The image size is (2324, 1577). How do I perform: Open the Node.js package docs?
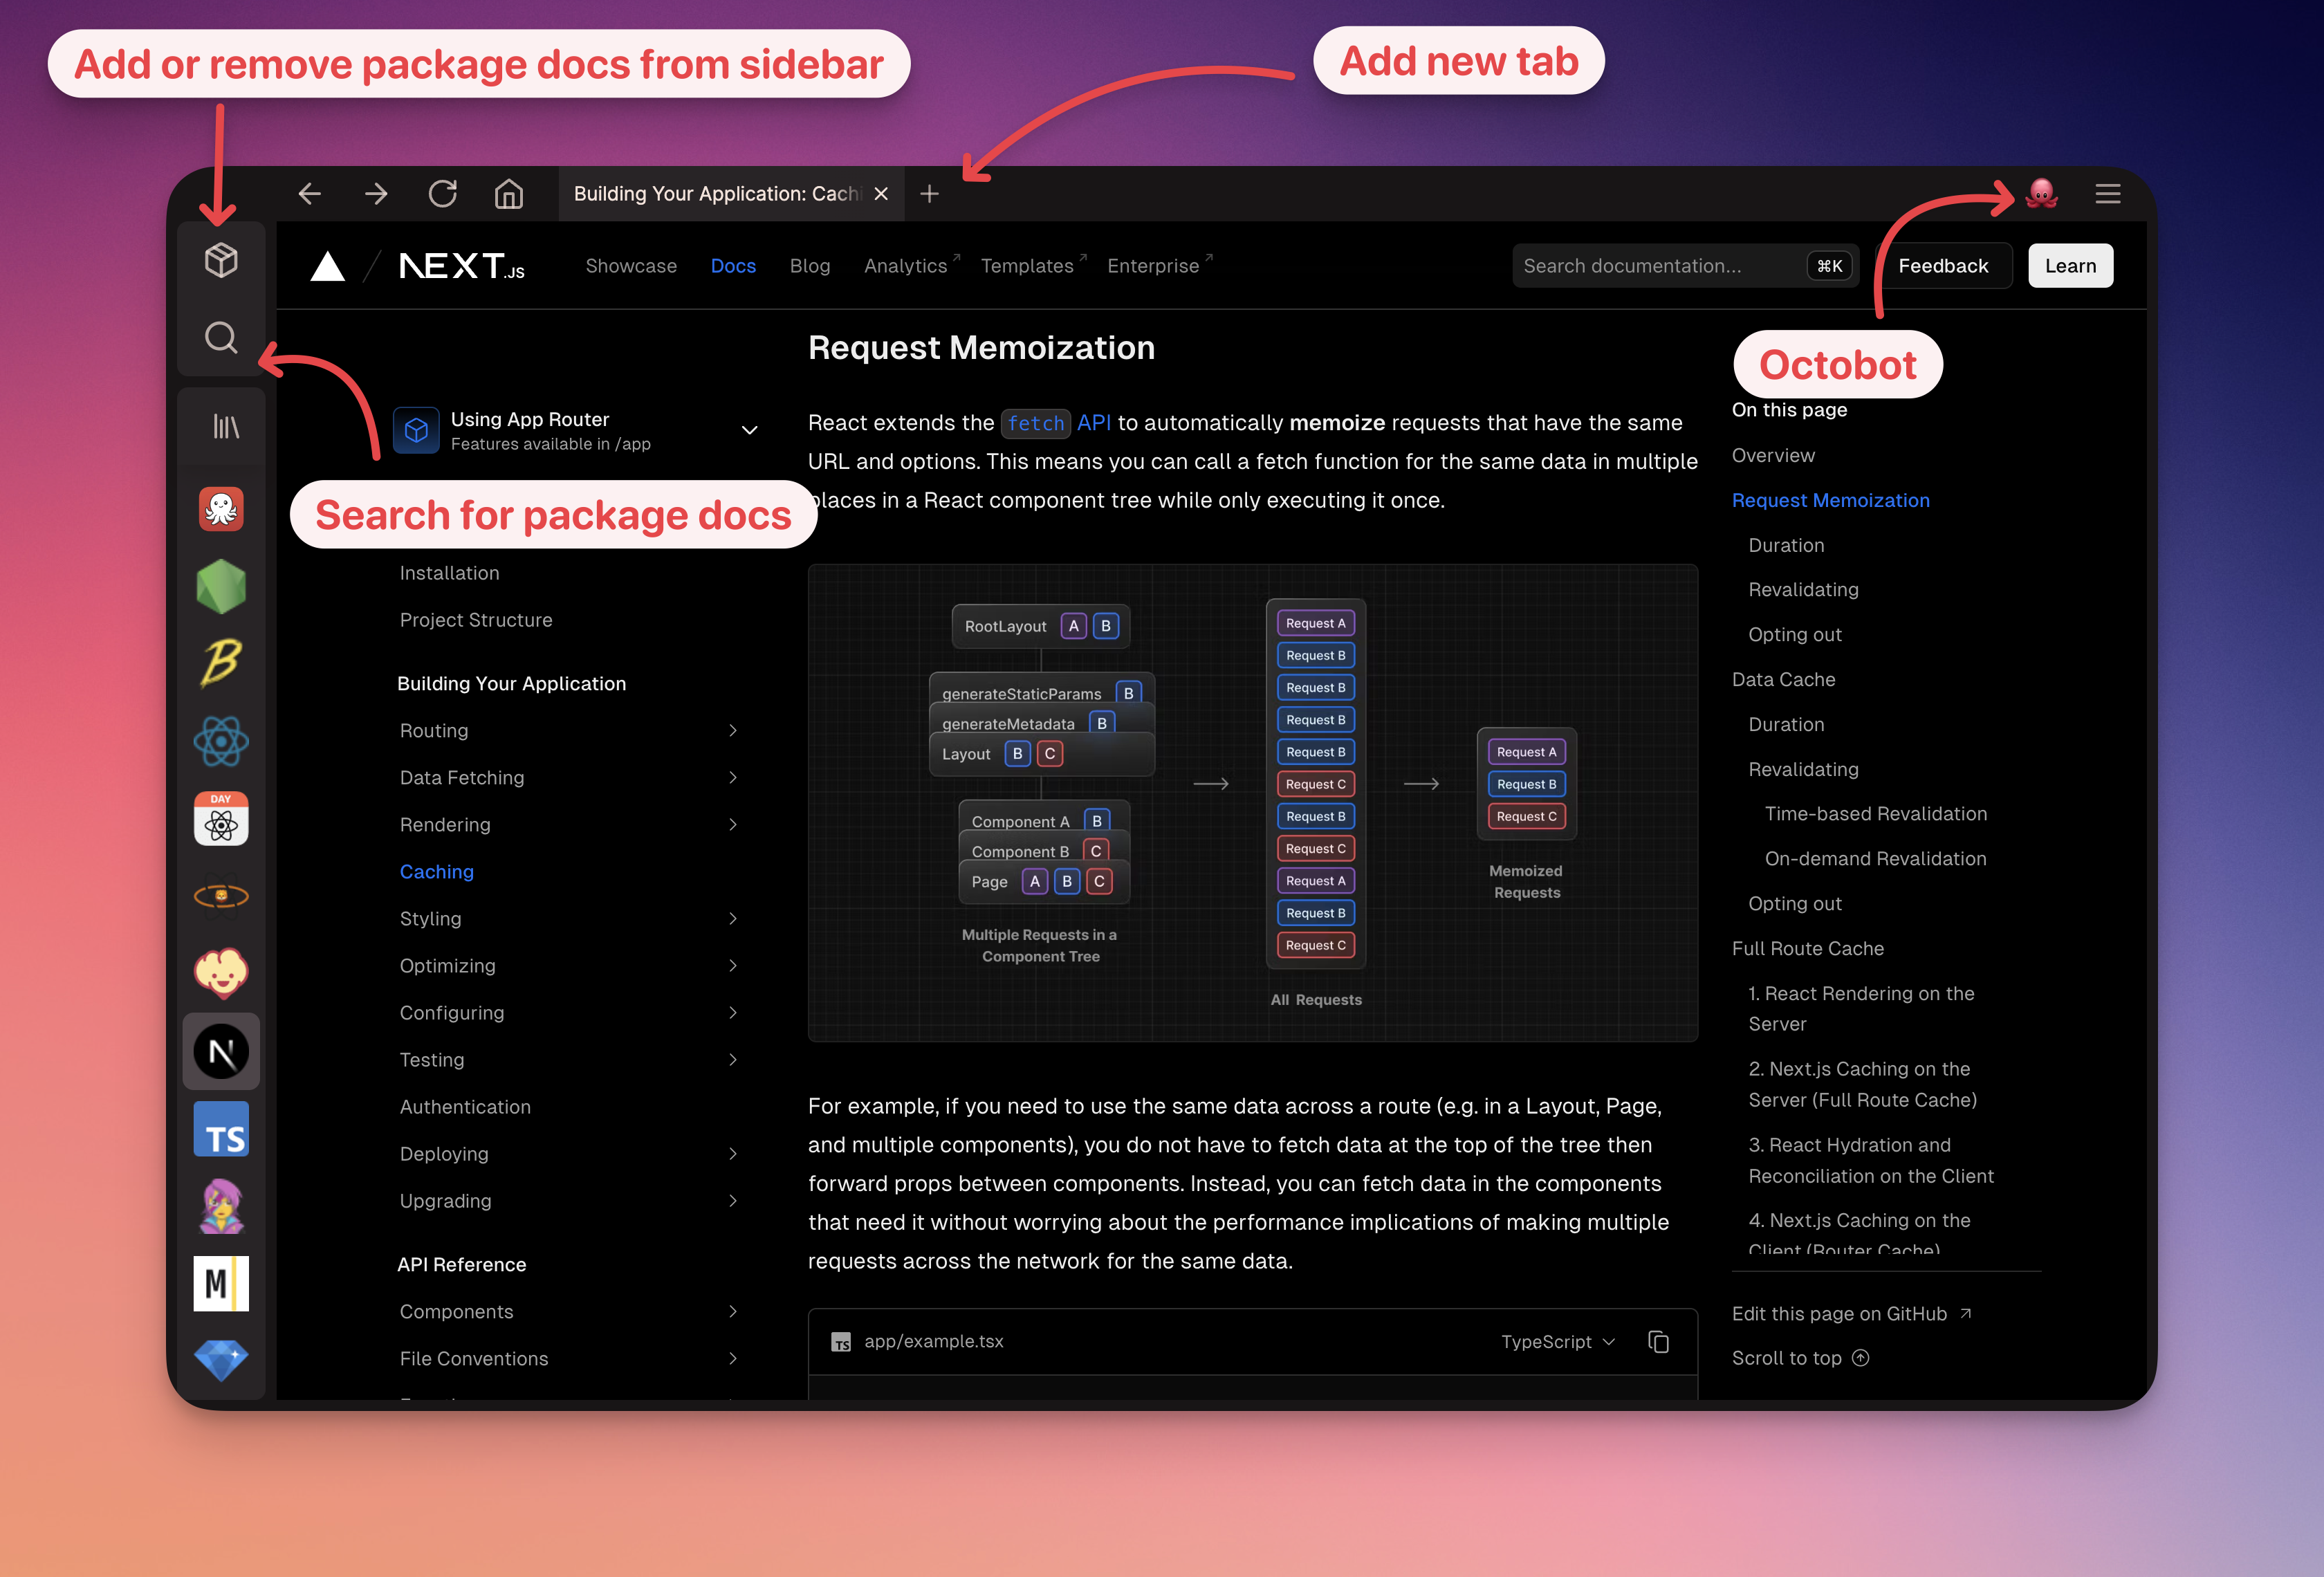(221, 586)
